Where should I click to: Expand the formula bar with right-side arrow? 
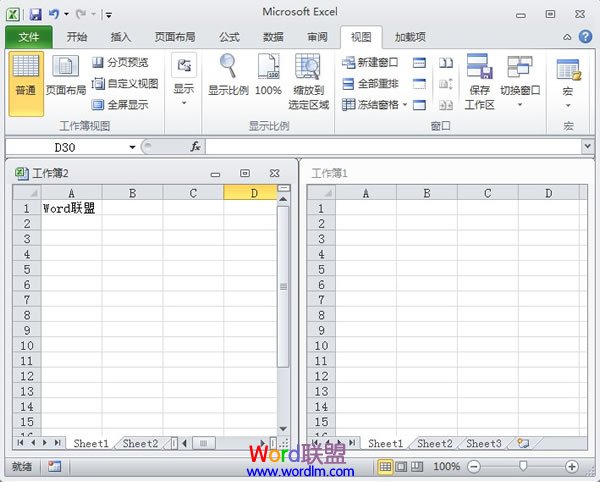(x=587, y=146)
